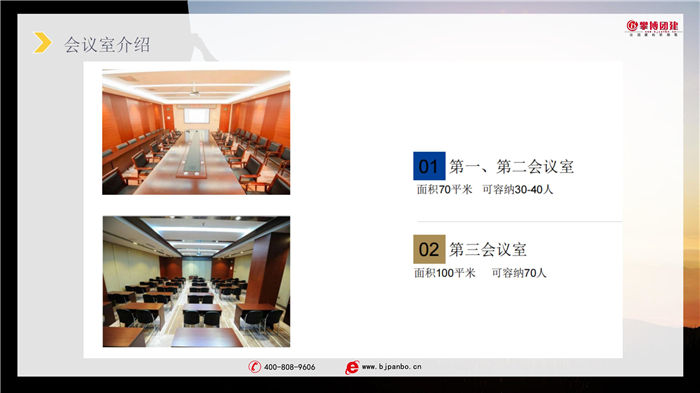
Task: Click the www.bjpanbo.cn website link
Action: point(392,367)
